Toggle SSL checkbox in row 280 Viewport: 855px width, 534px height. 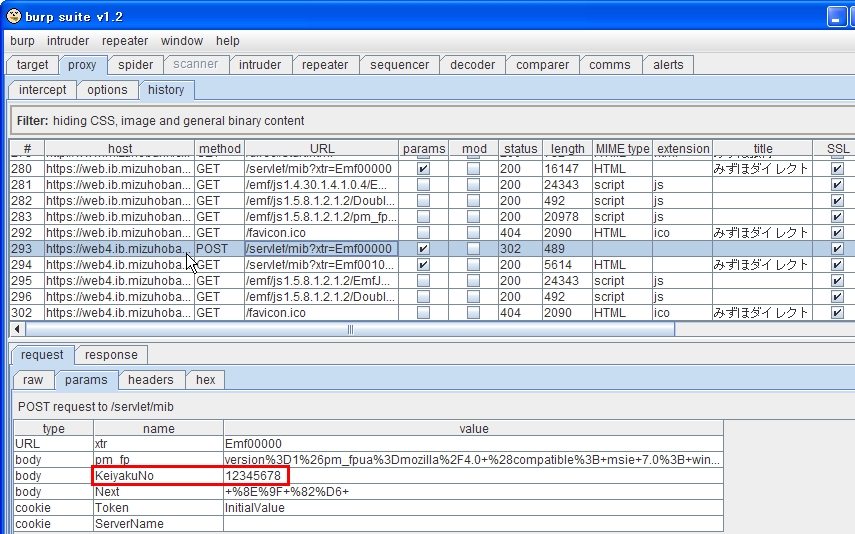[837, 169]
